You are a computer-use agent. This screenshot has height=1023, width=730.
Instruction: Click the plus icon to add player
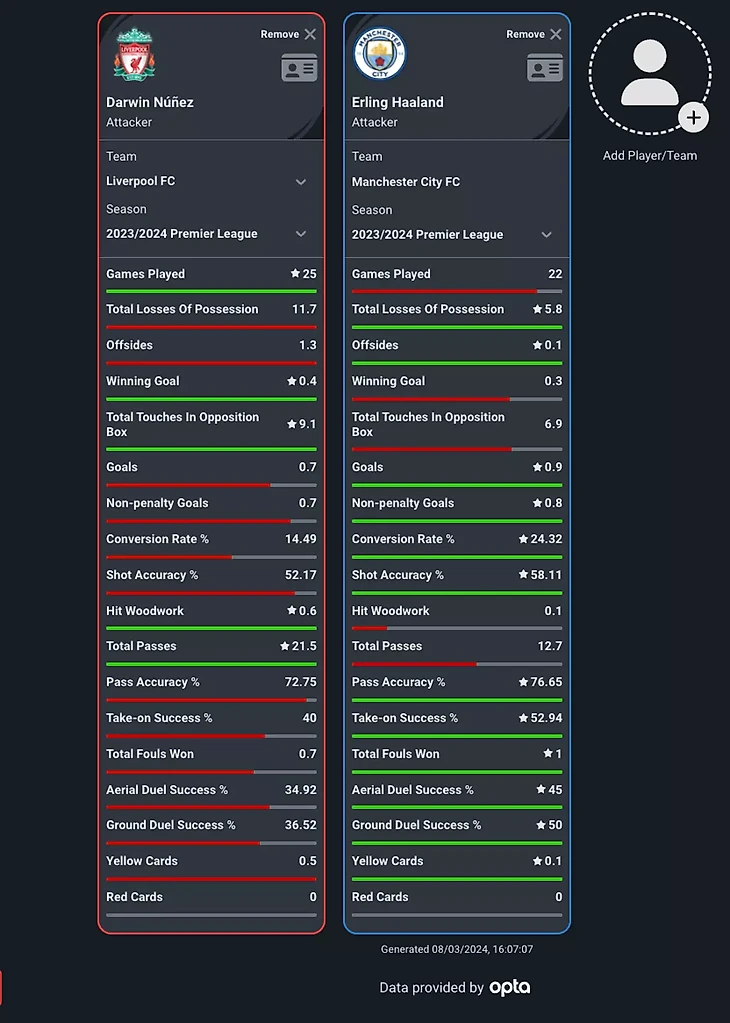pos(693,117)
